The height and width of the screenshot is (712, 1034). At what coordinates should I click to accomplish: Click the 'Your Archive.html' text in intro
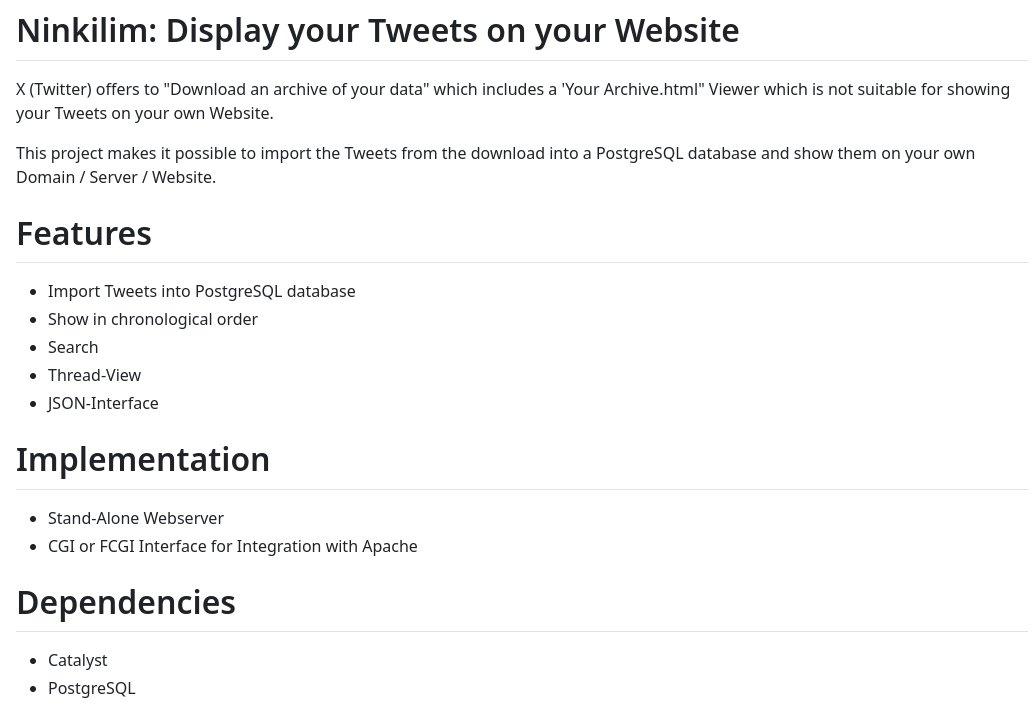632,90
